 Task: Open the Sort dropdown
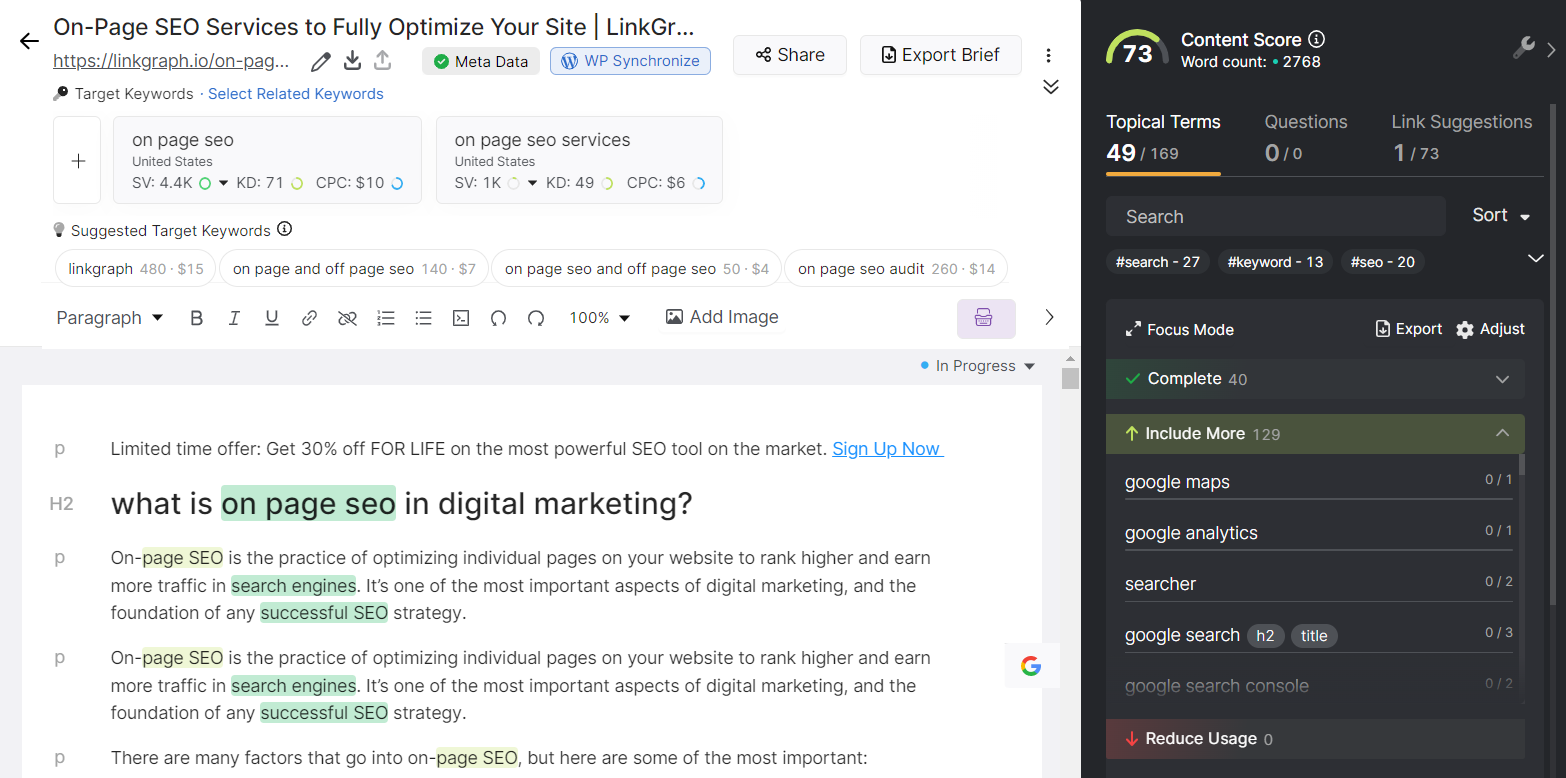(1502, 215)
